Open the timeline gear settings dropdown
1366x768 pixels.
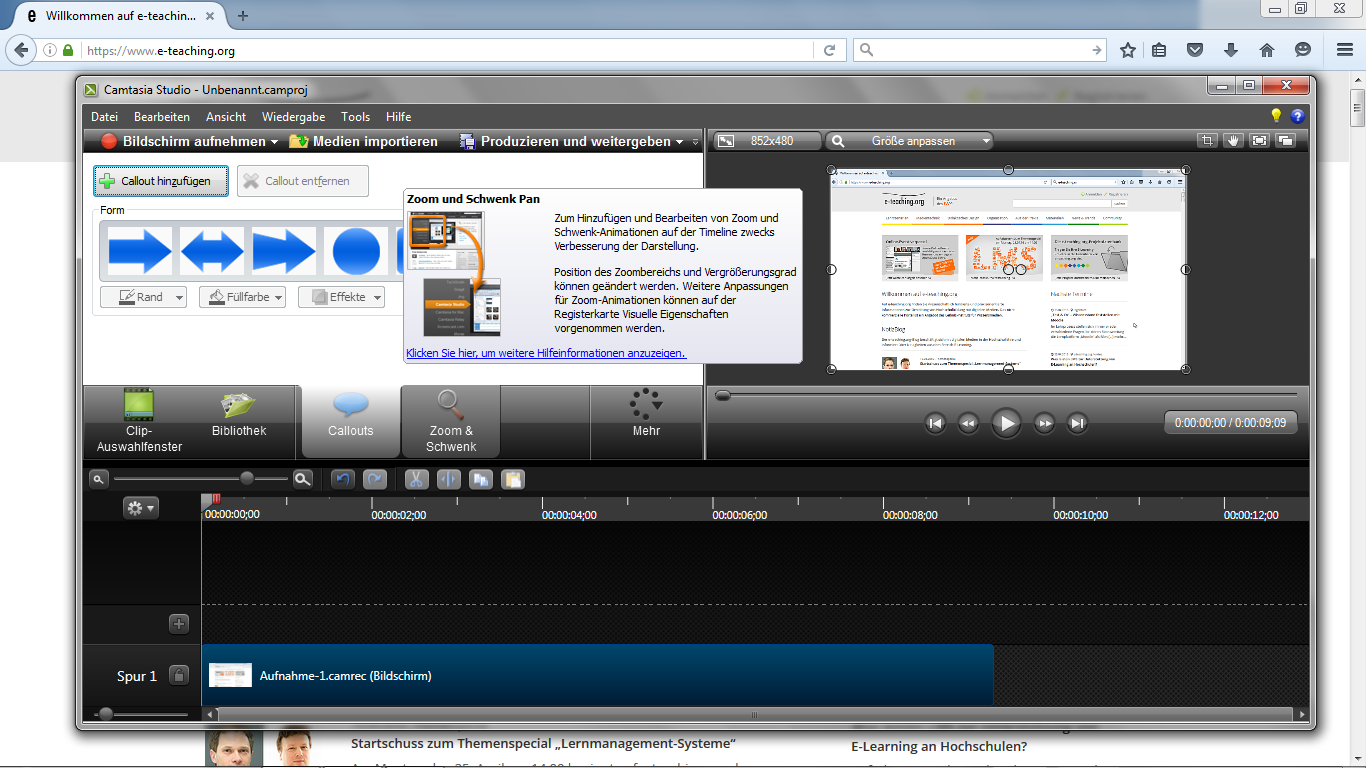pos(140,508)
